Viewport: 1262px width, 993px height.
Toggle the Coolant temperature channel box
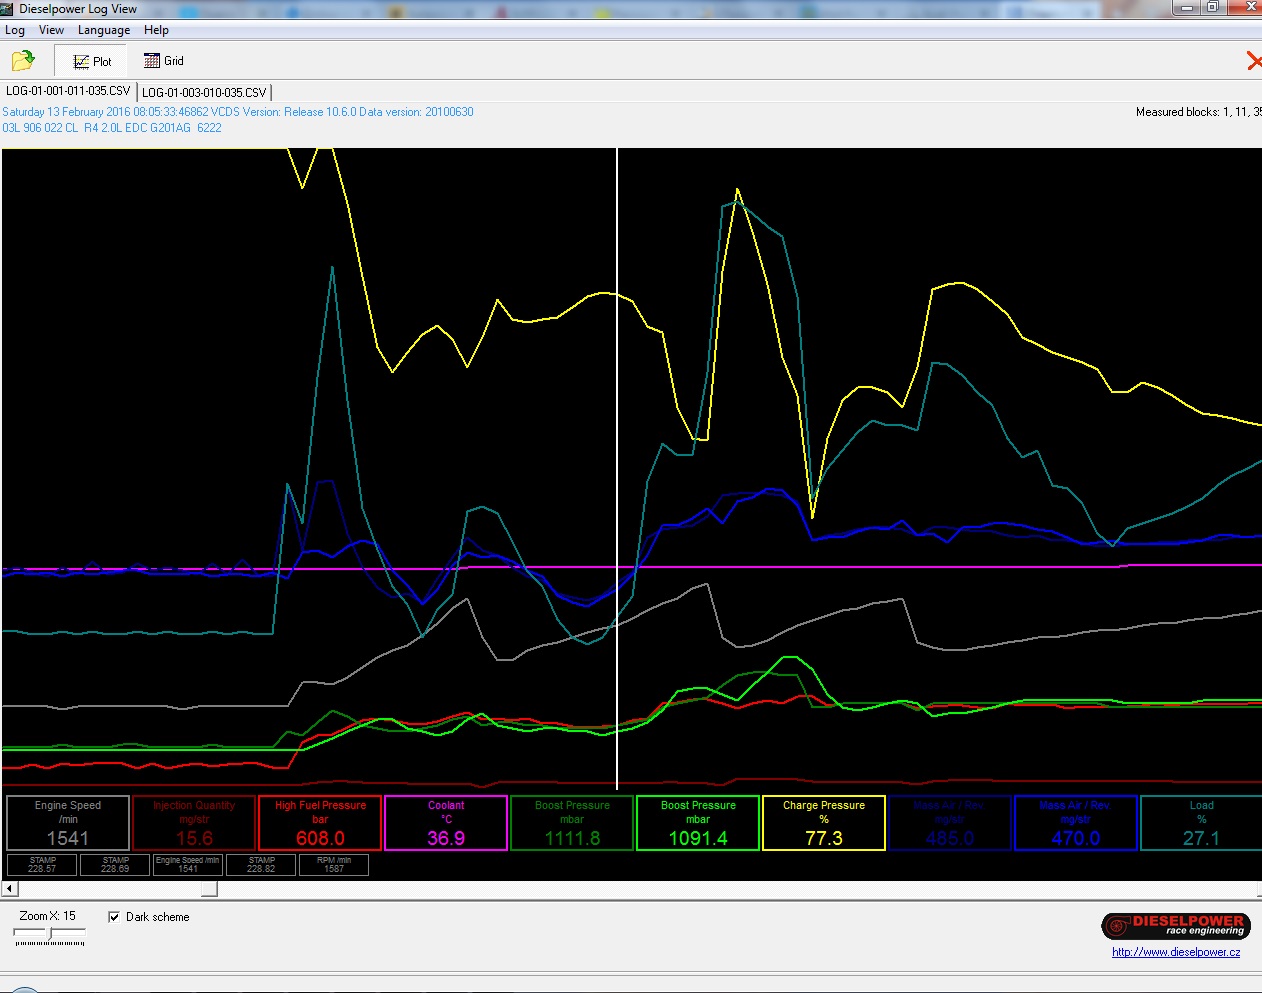pos(446,823)
